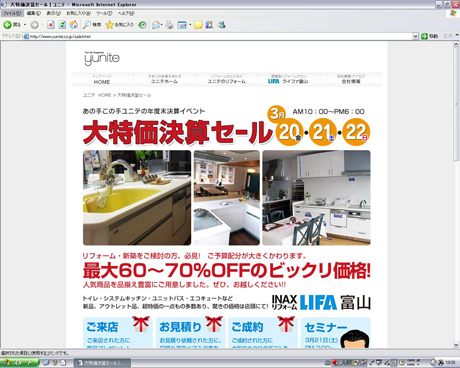Expand the Edit icon dropdown arrow
Screen dimensions: 460x368
click(190, 25)
